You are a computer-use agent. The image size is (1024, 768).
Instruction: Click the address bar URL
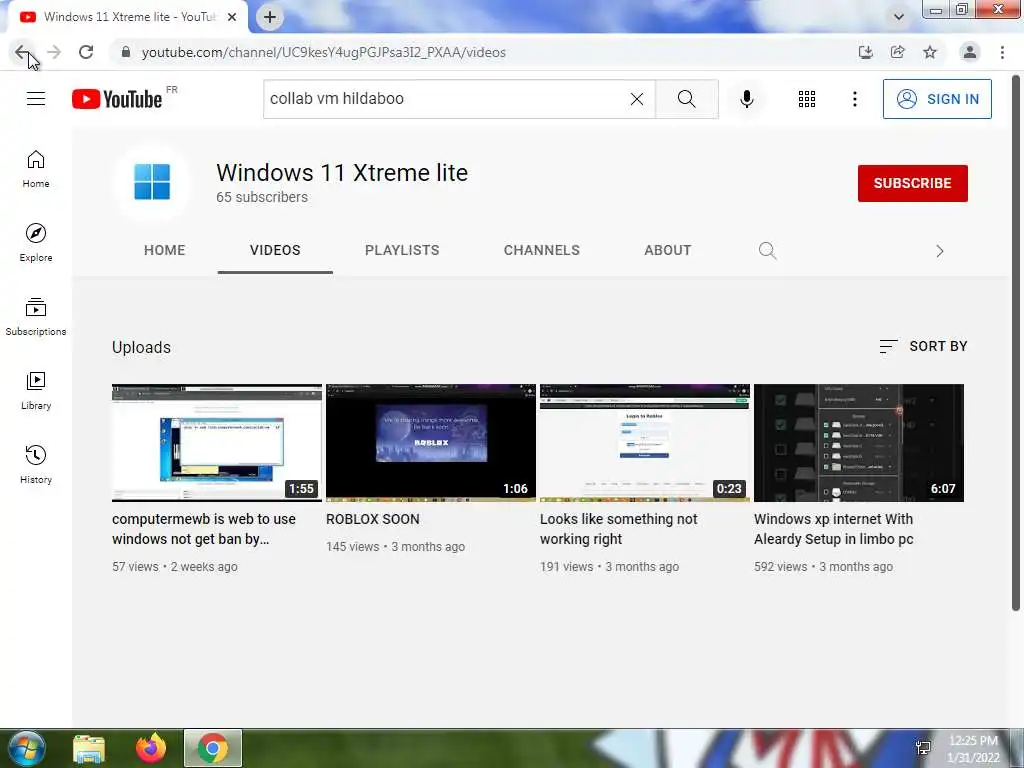324,52
